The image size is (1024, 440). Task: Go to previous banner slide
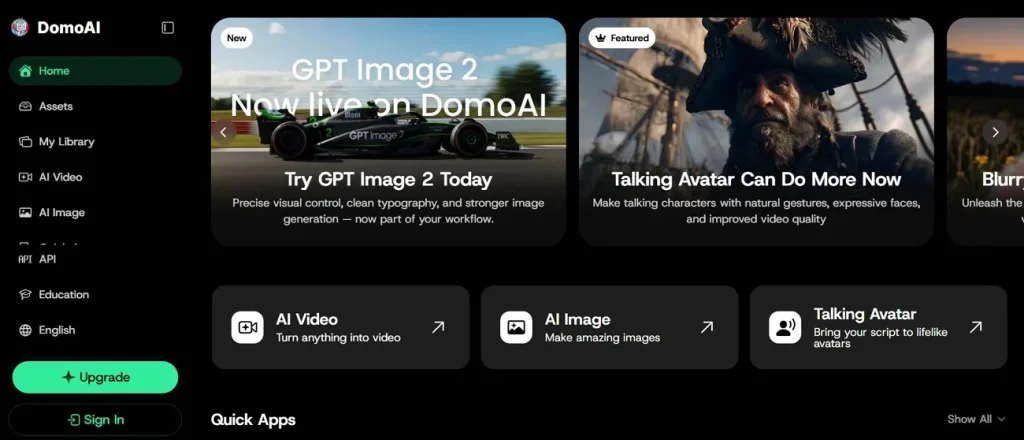tap(223, 132)
